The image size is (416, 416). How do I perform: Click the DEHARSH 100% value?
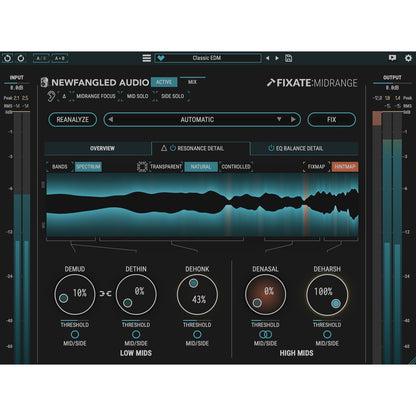tap(323, 292)
